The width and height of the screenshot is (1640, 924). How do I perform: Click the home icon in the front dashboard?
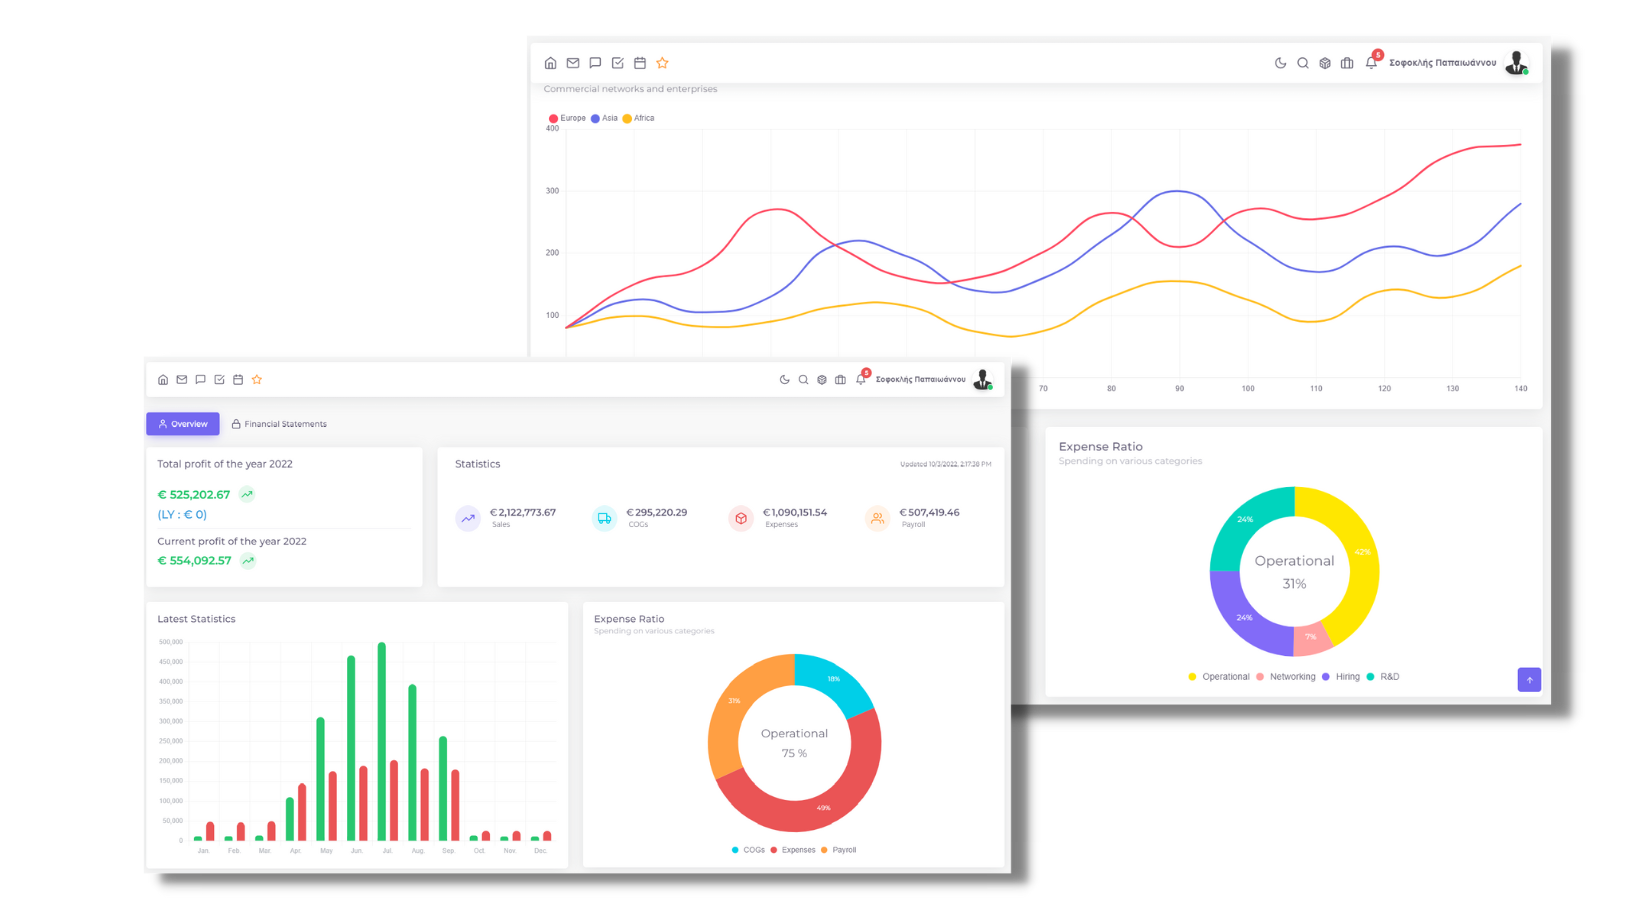(163, 380)
